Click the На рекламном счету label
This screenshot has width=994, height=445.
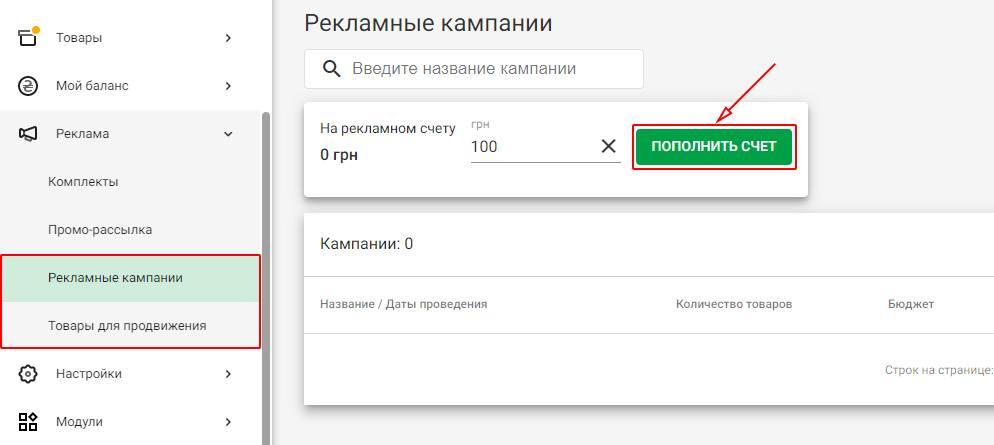coord(388,129)
